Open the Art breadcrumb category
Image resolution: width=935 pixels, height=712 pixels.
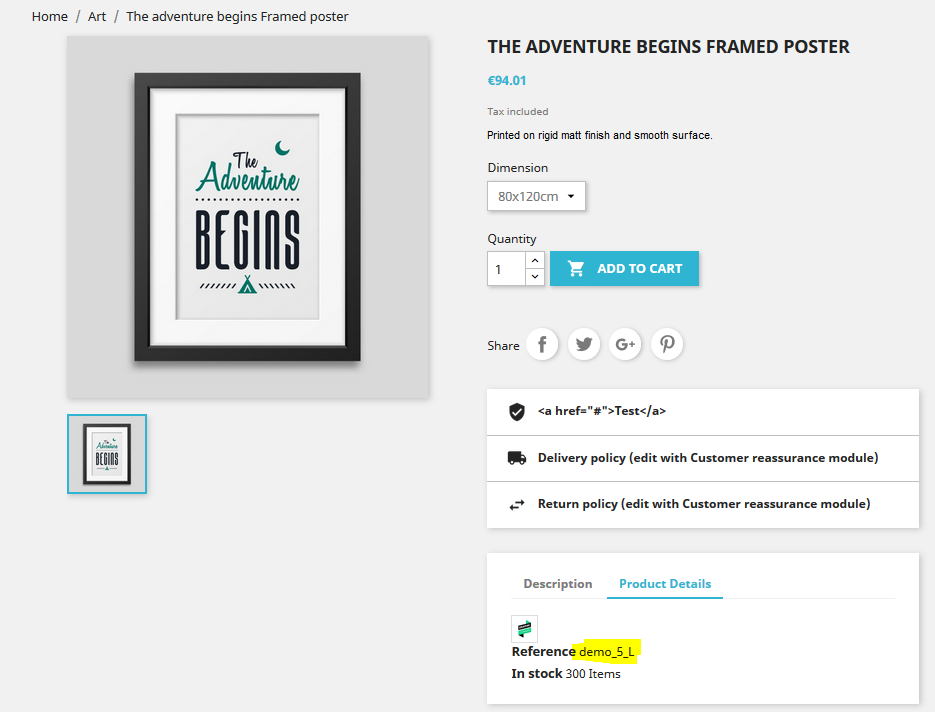coord(97,17)
